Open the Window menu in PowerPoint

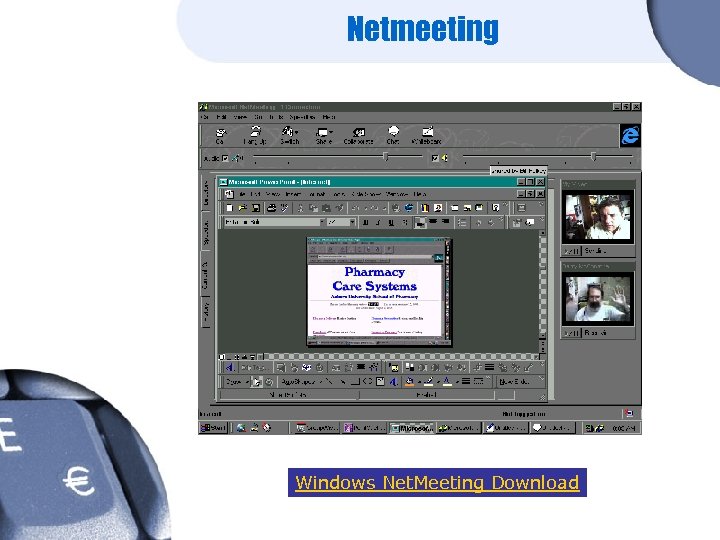pyautogui.click(x=397, y=194)
